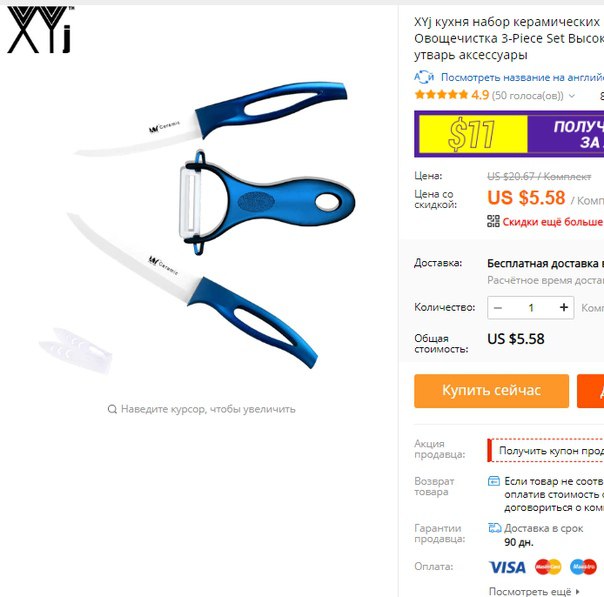The image size is (604, 597).
Task: Click the XYJ brand logo
Action: (40, 30)
